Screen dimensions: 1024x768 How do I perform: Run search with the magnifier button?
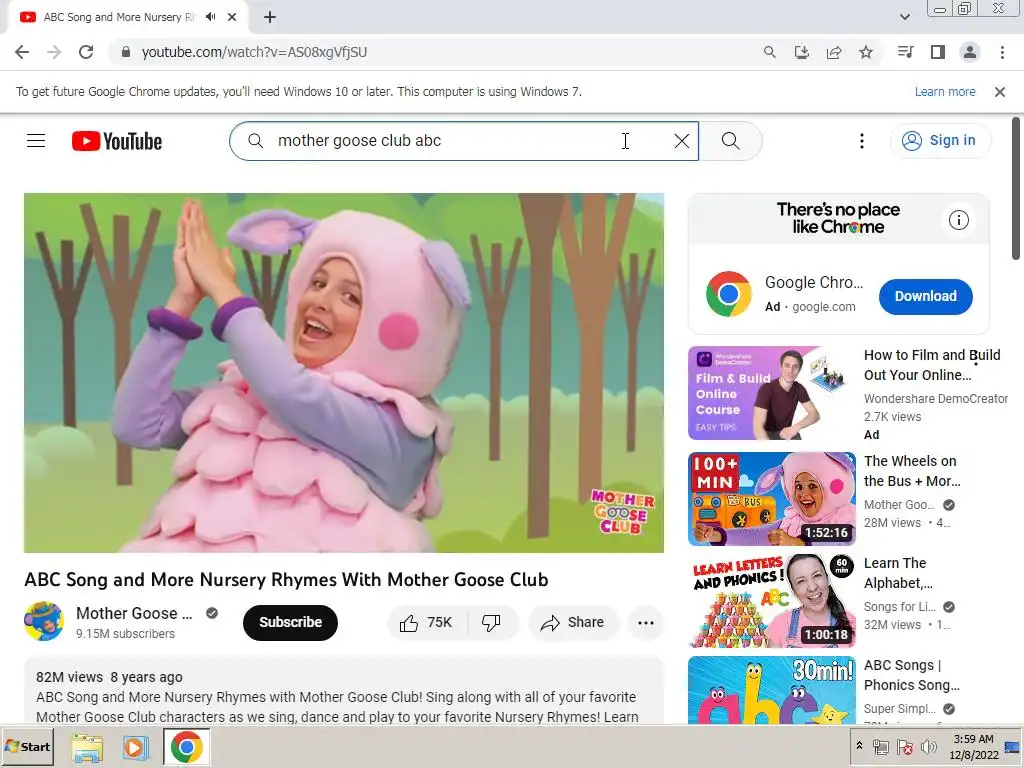click(x=730, y=140)
